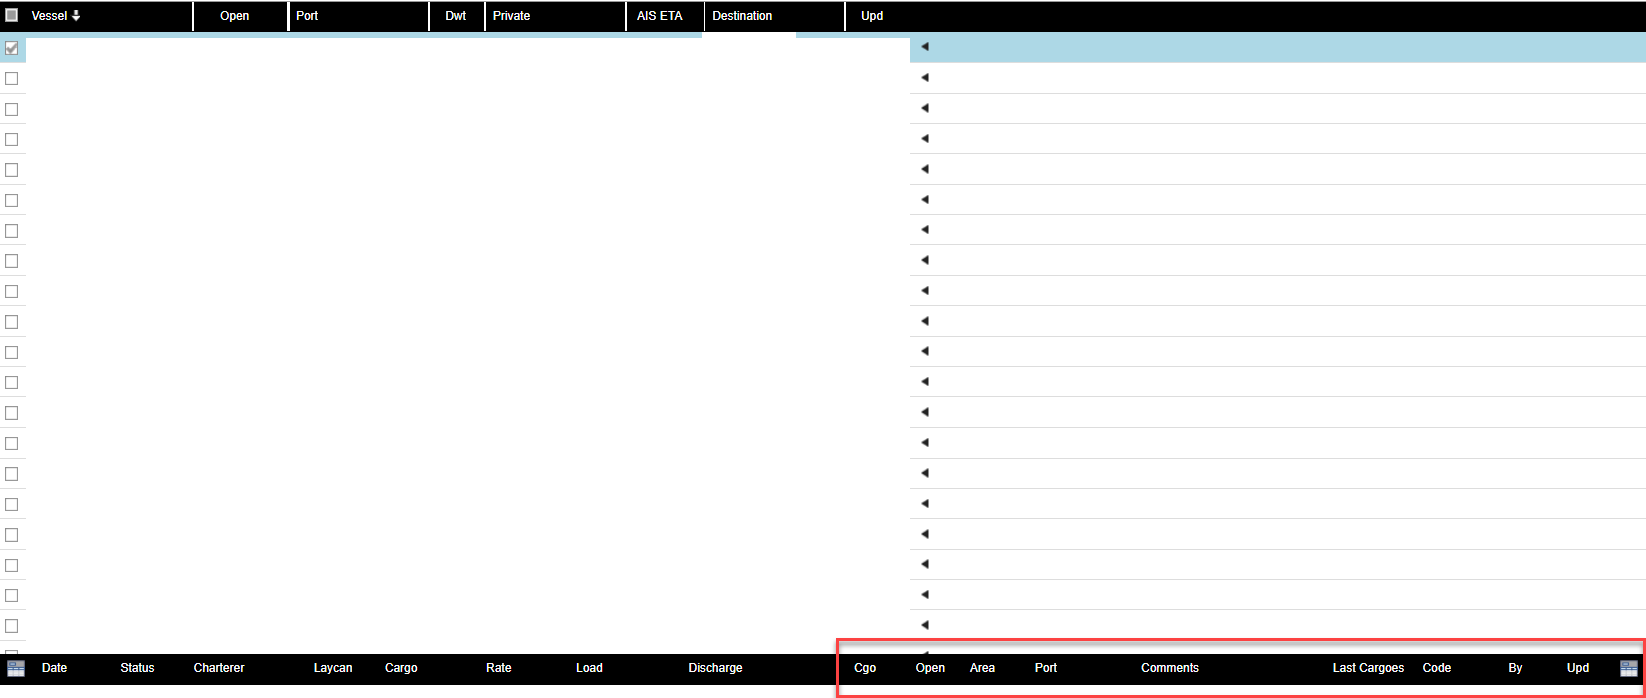Tick the checkbox in the fourth vessel row
Viewport: 1646px width, 698px height.
tap(12, 139)
